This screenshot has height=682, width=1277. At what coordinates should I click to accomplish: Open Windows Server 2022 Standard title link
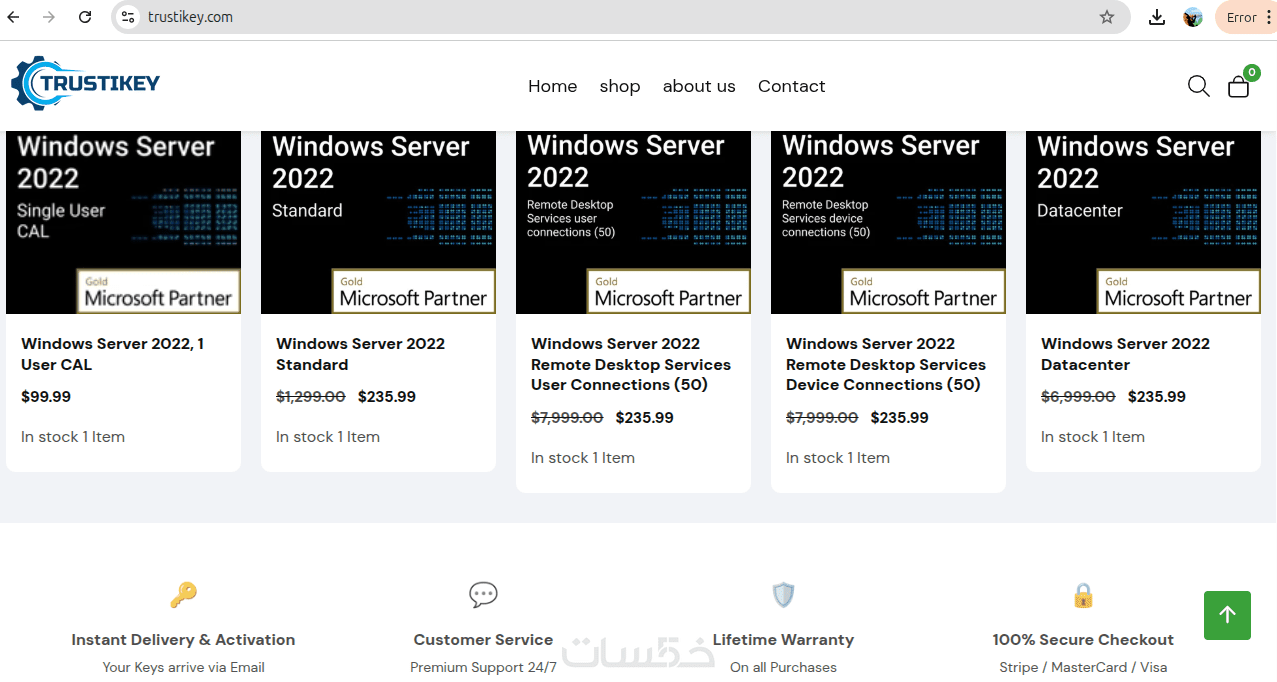pyautogui.click(x=360, y=354)
